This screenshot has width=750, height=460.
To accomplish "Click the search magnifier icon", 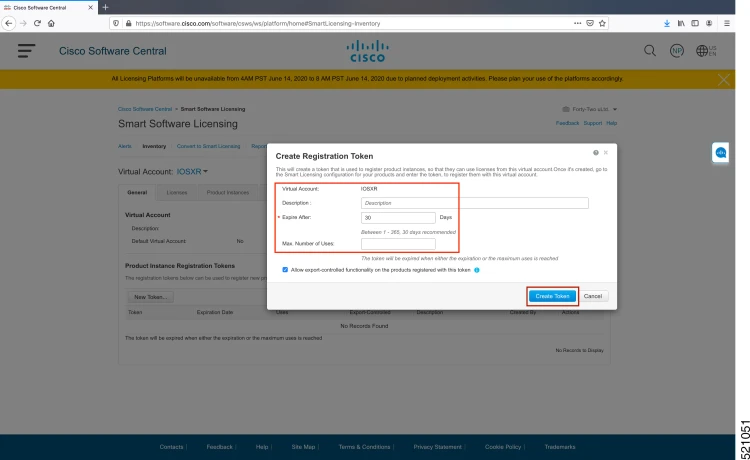I will pos(650,51).
